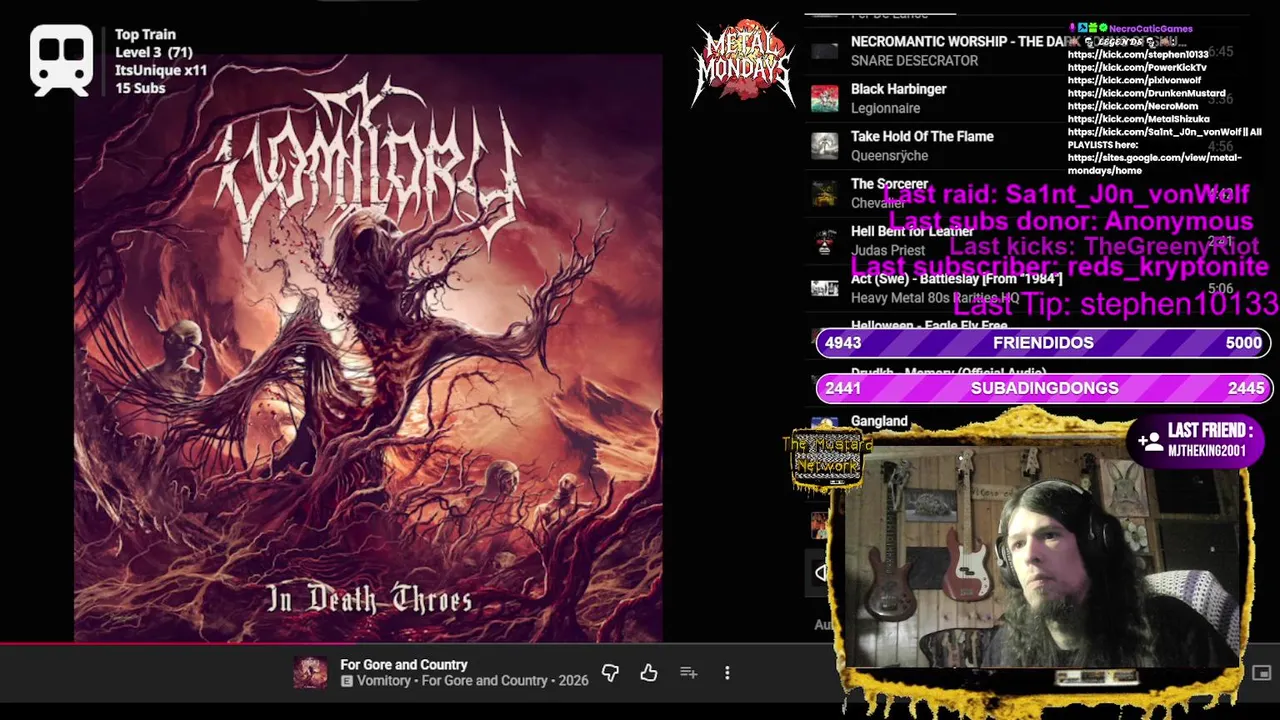Click the Last subscriber reds_kryptonite label
1280x720 pixels.
(x=1060, y=267)
